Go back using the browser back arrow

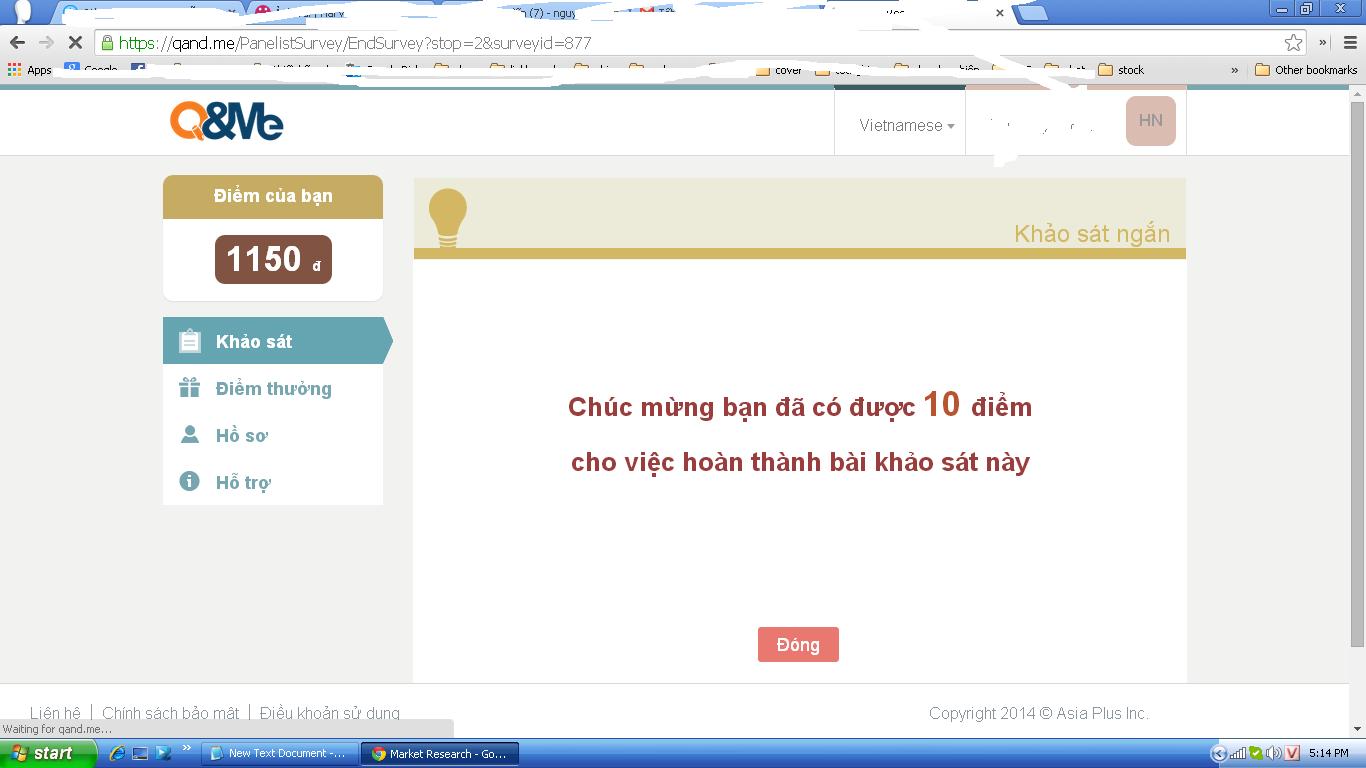(x=17, y=42)
